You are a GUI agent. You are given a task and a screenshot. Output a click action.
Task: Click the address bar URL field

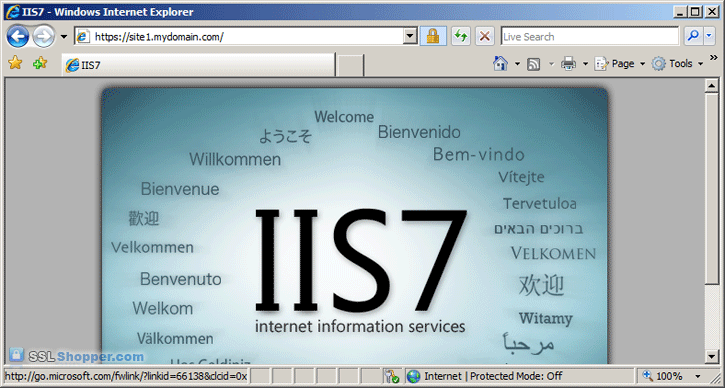[x=240, y=37]
